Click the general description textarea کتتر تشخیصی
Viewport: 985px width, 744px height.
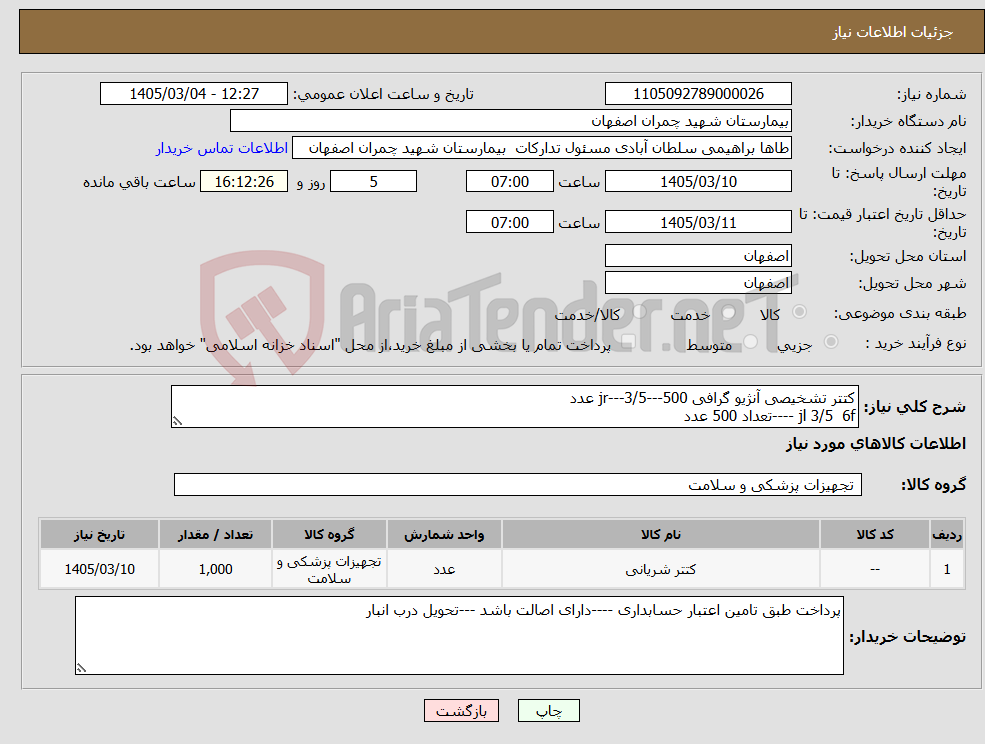click(514, 407)
